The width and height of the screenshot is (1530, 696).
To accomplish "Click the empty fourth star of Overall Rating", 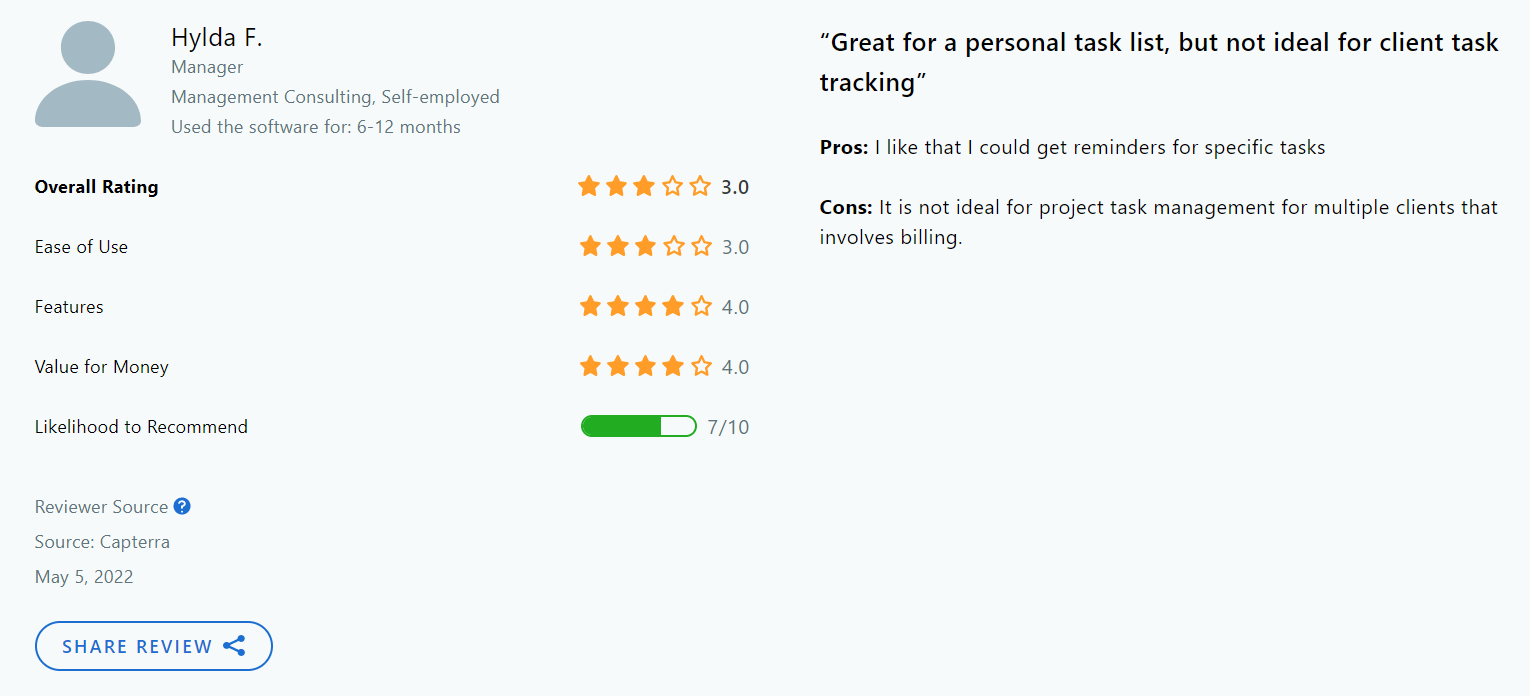I will pyautogui.click(x=673, y=186).
